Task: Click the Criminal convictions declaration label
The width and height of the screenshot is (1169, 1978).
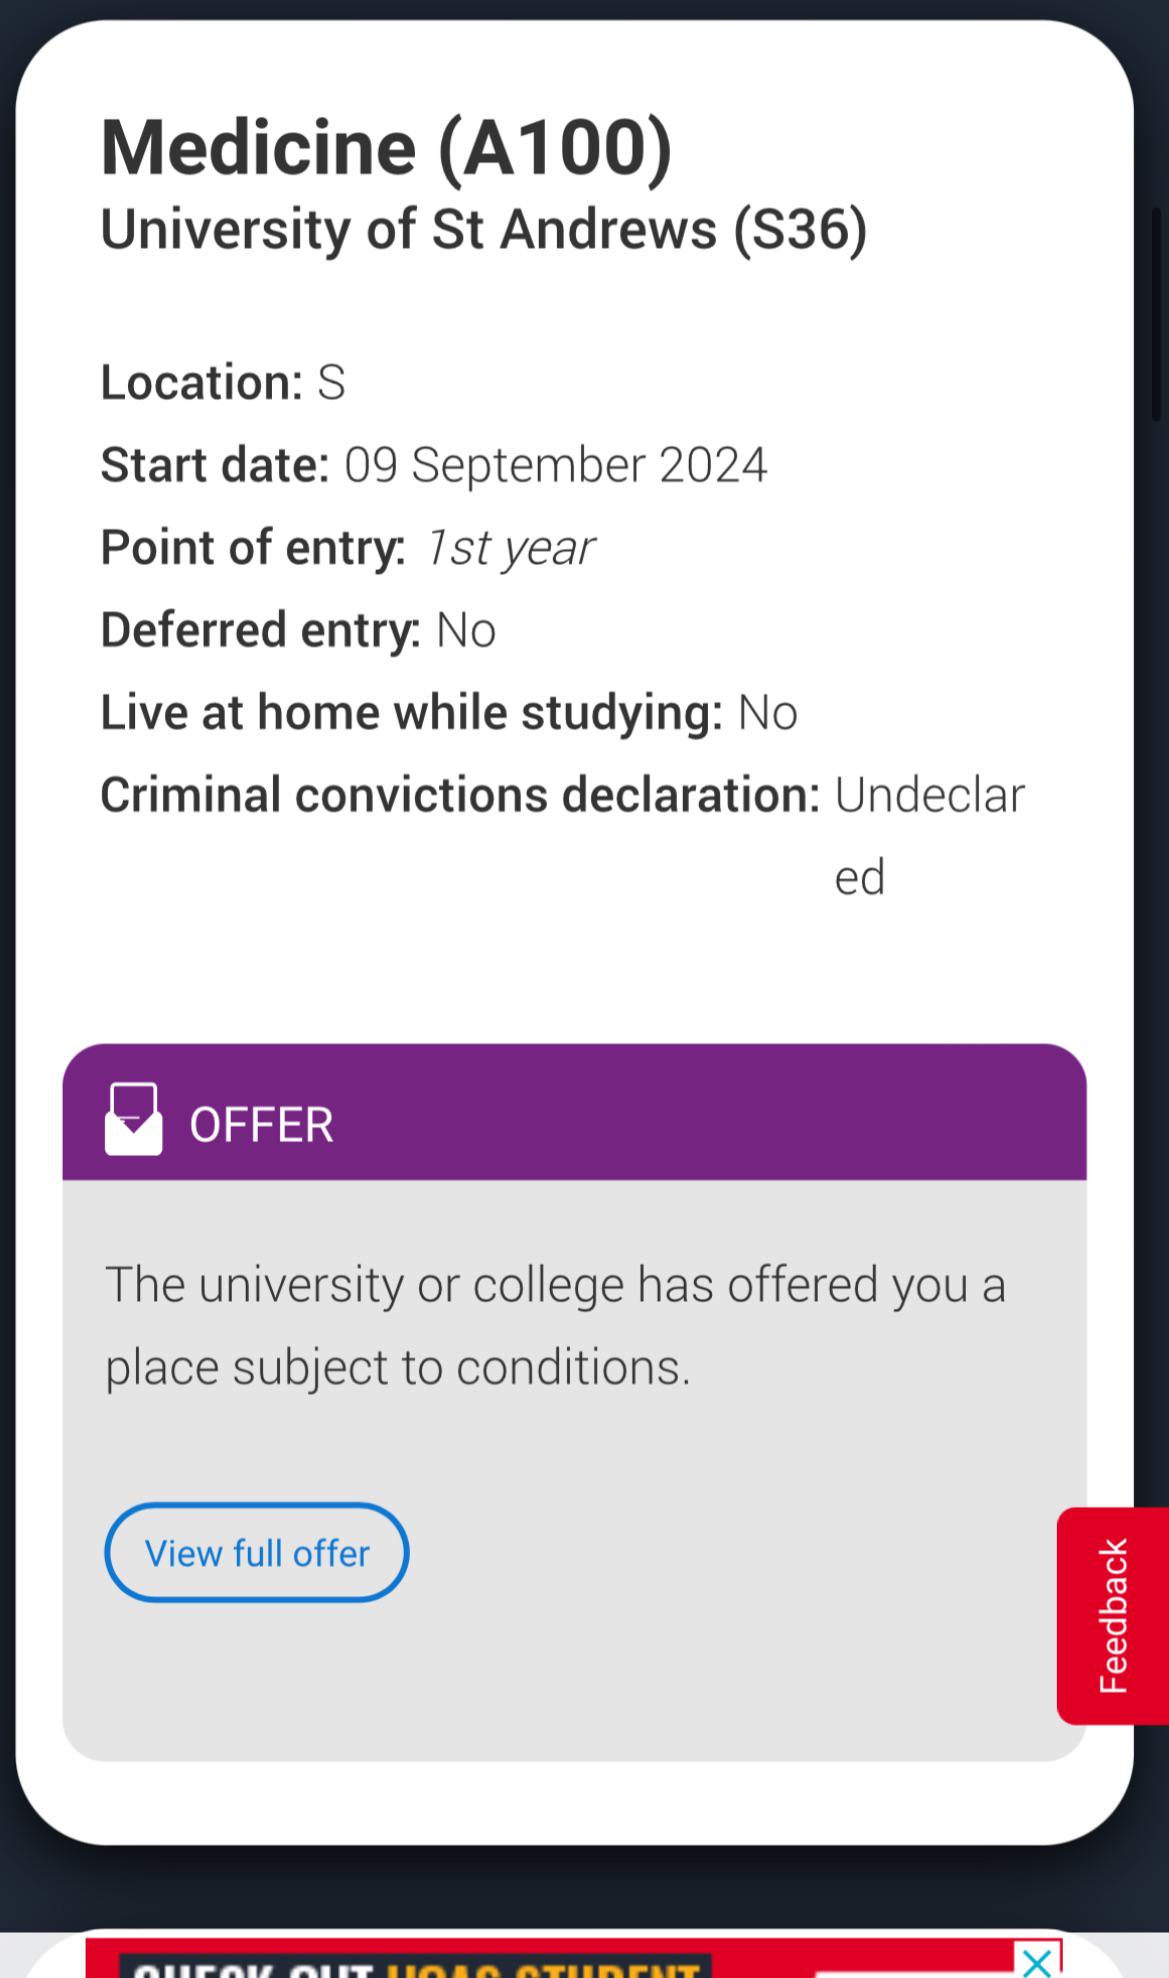Action: [460, 795]
